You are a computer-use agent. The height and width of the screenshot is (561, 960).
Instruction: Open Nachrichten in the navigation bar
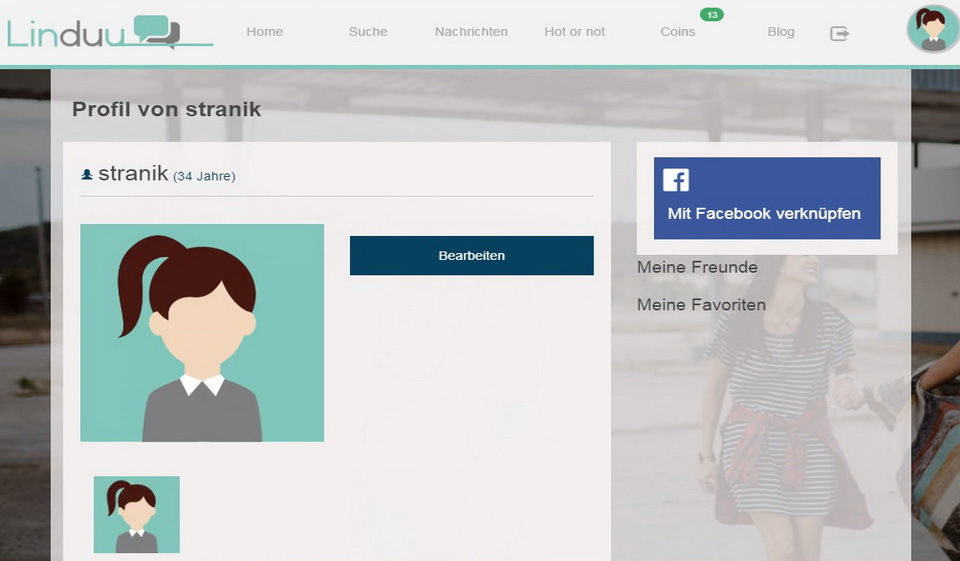coord(471,32)
